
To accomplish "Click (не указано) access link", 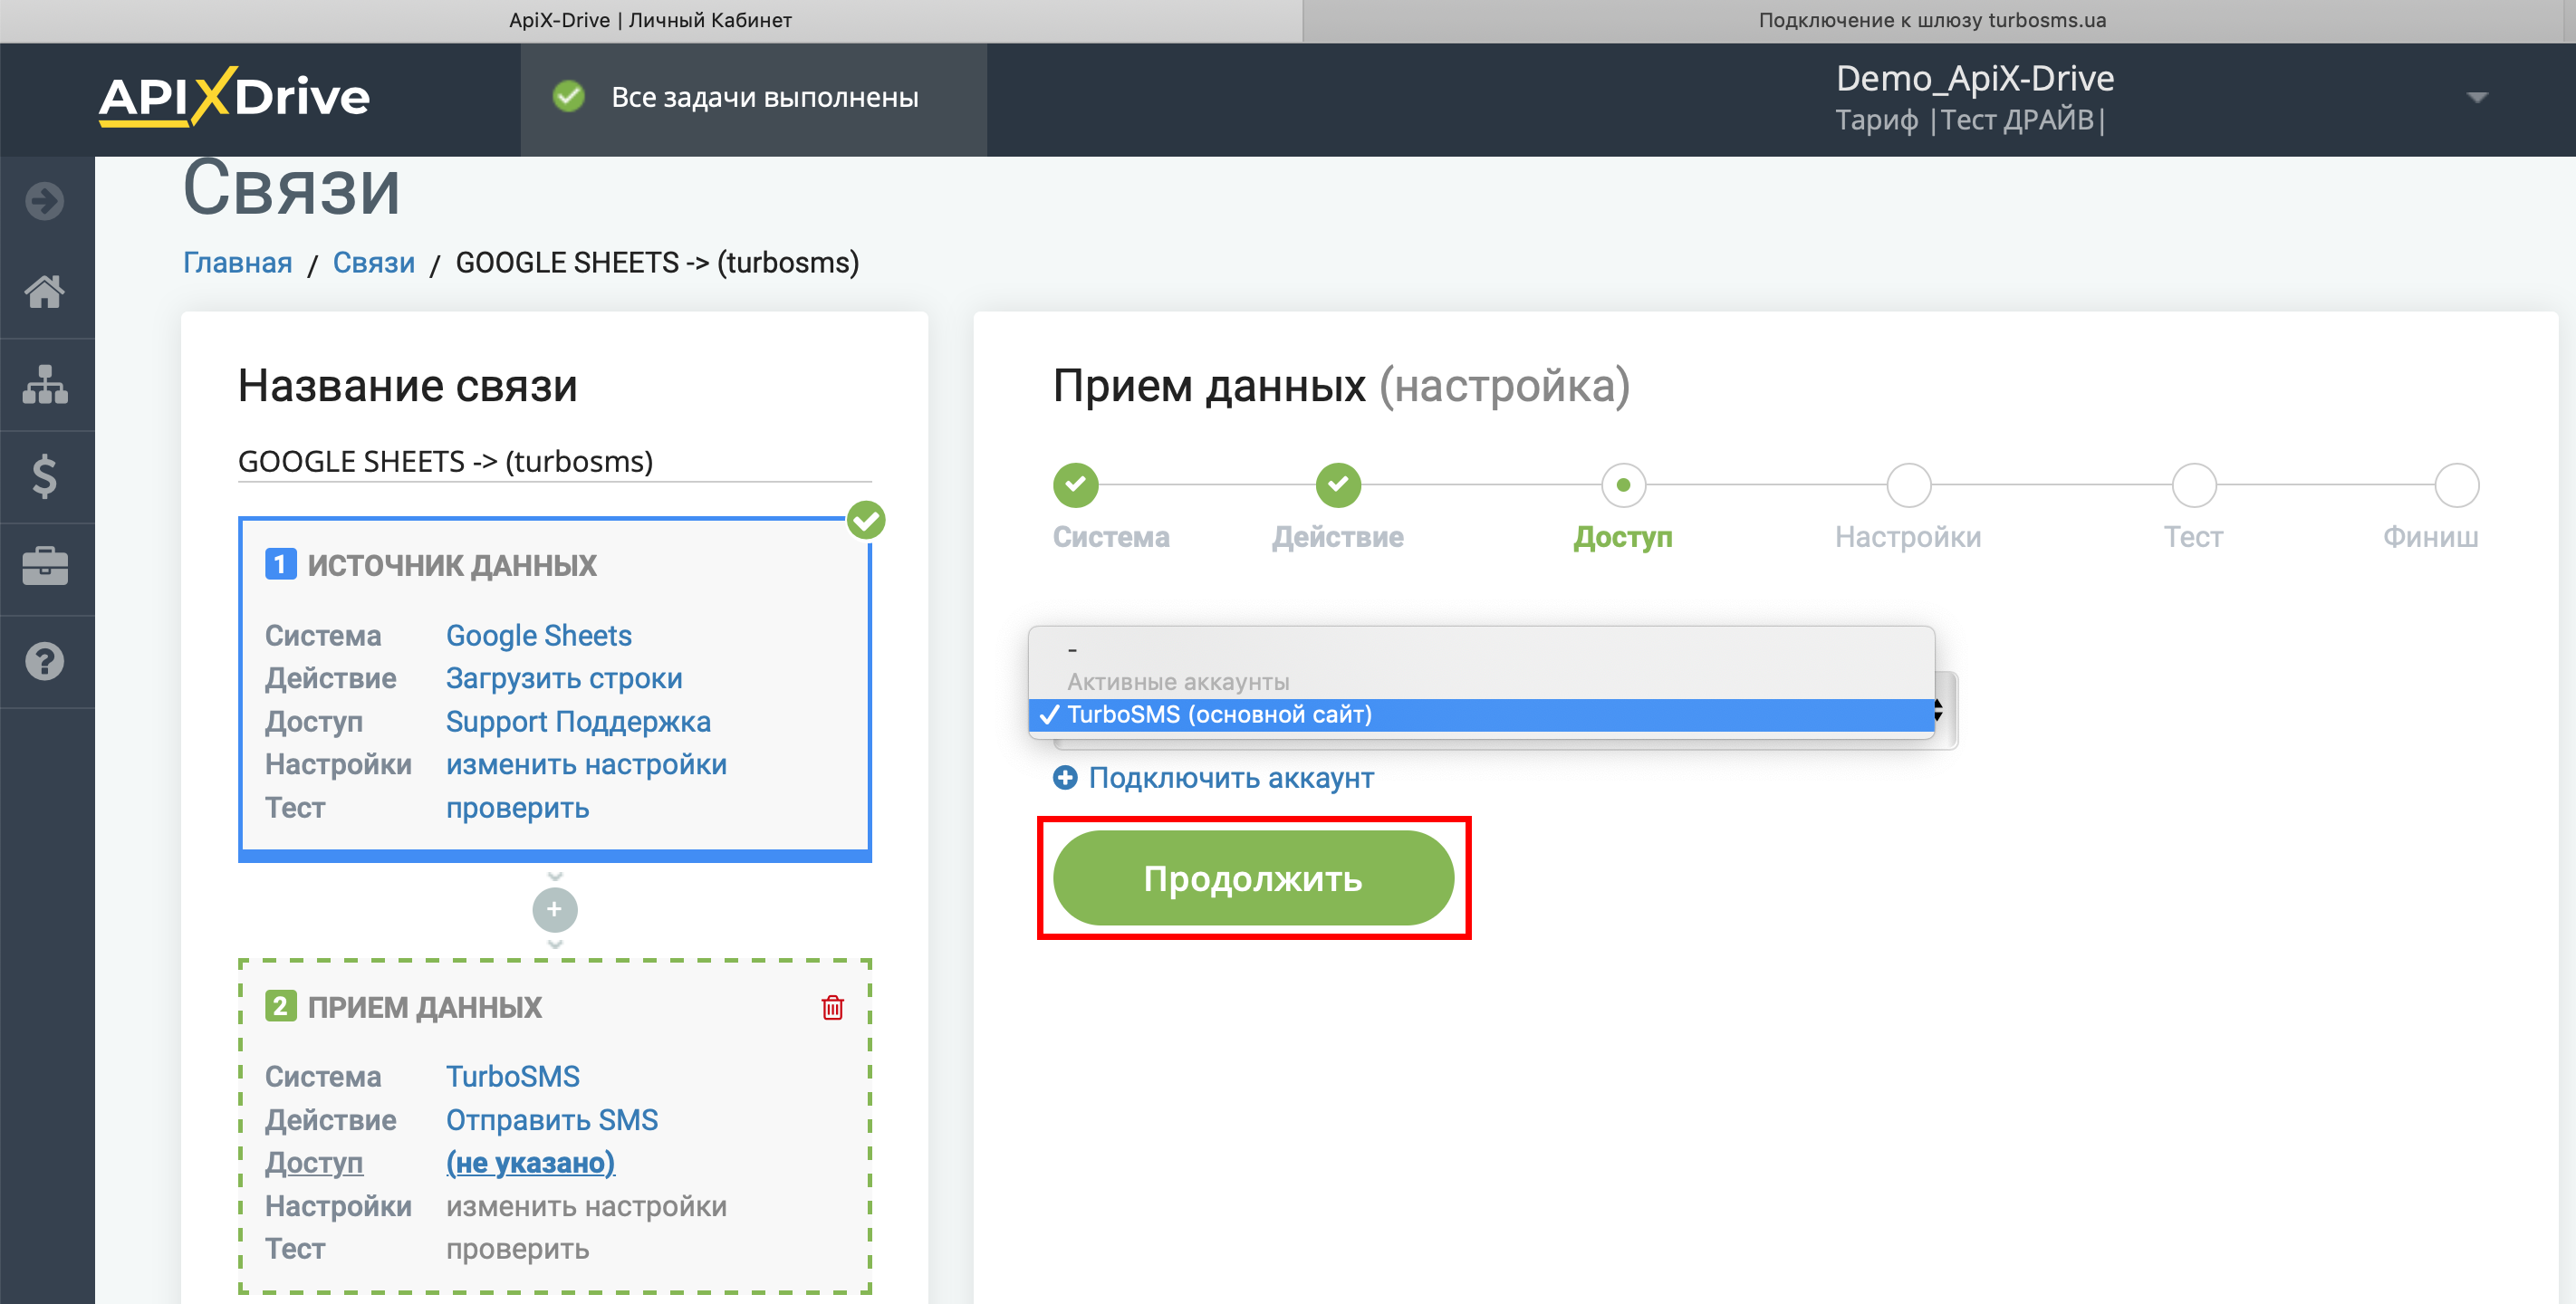I will tap(530, 1163).
